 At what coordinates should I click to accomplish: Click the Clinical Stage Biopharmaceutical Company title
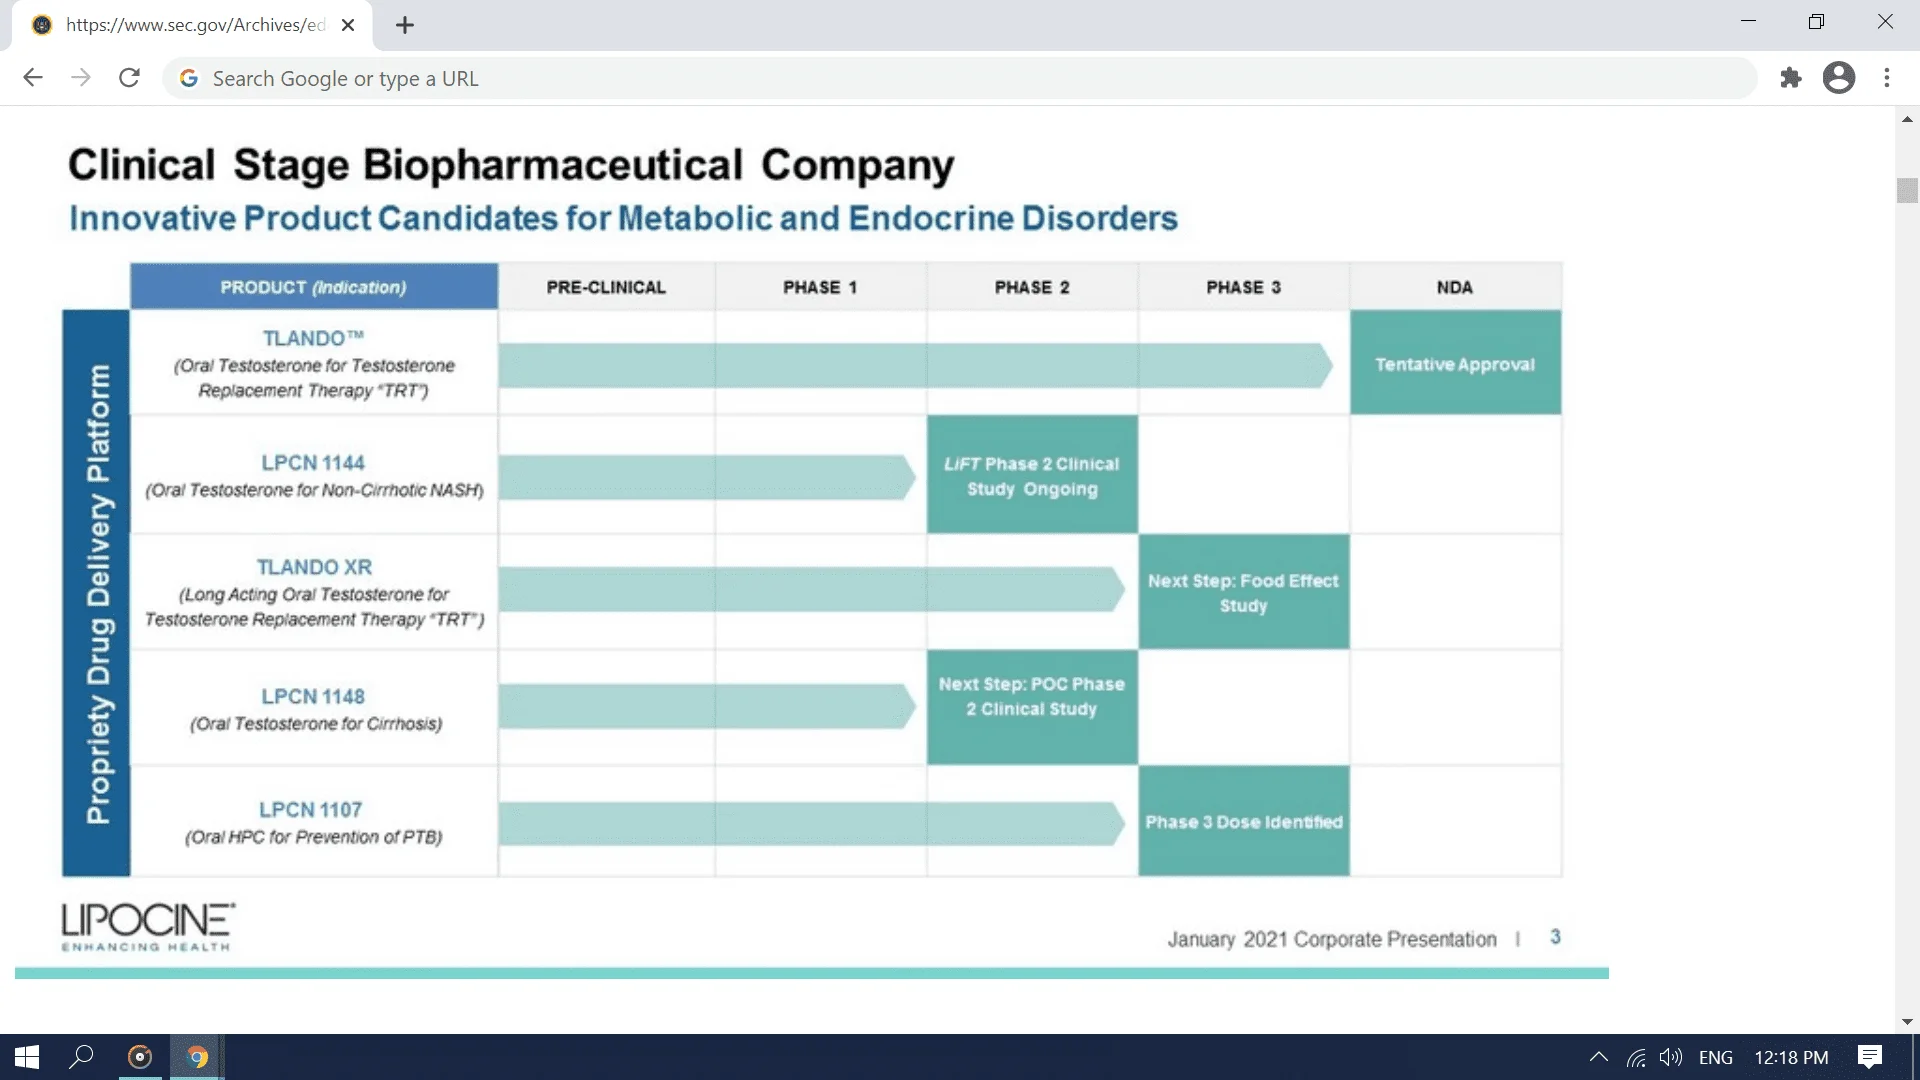coord(511,165)
